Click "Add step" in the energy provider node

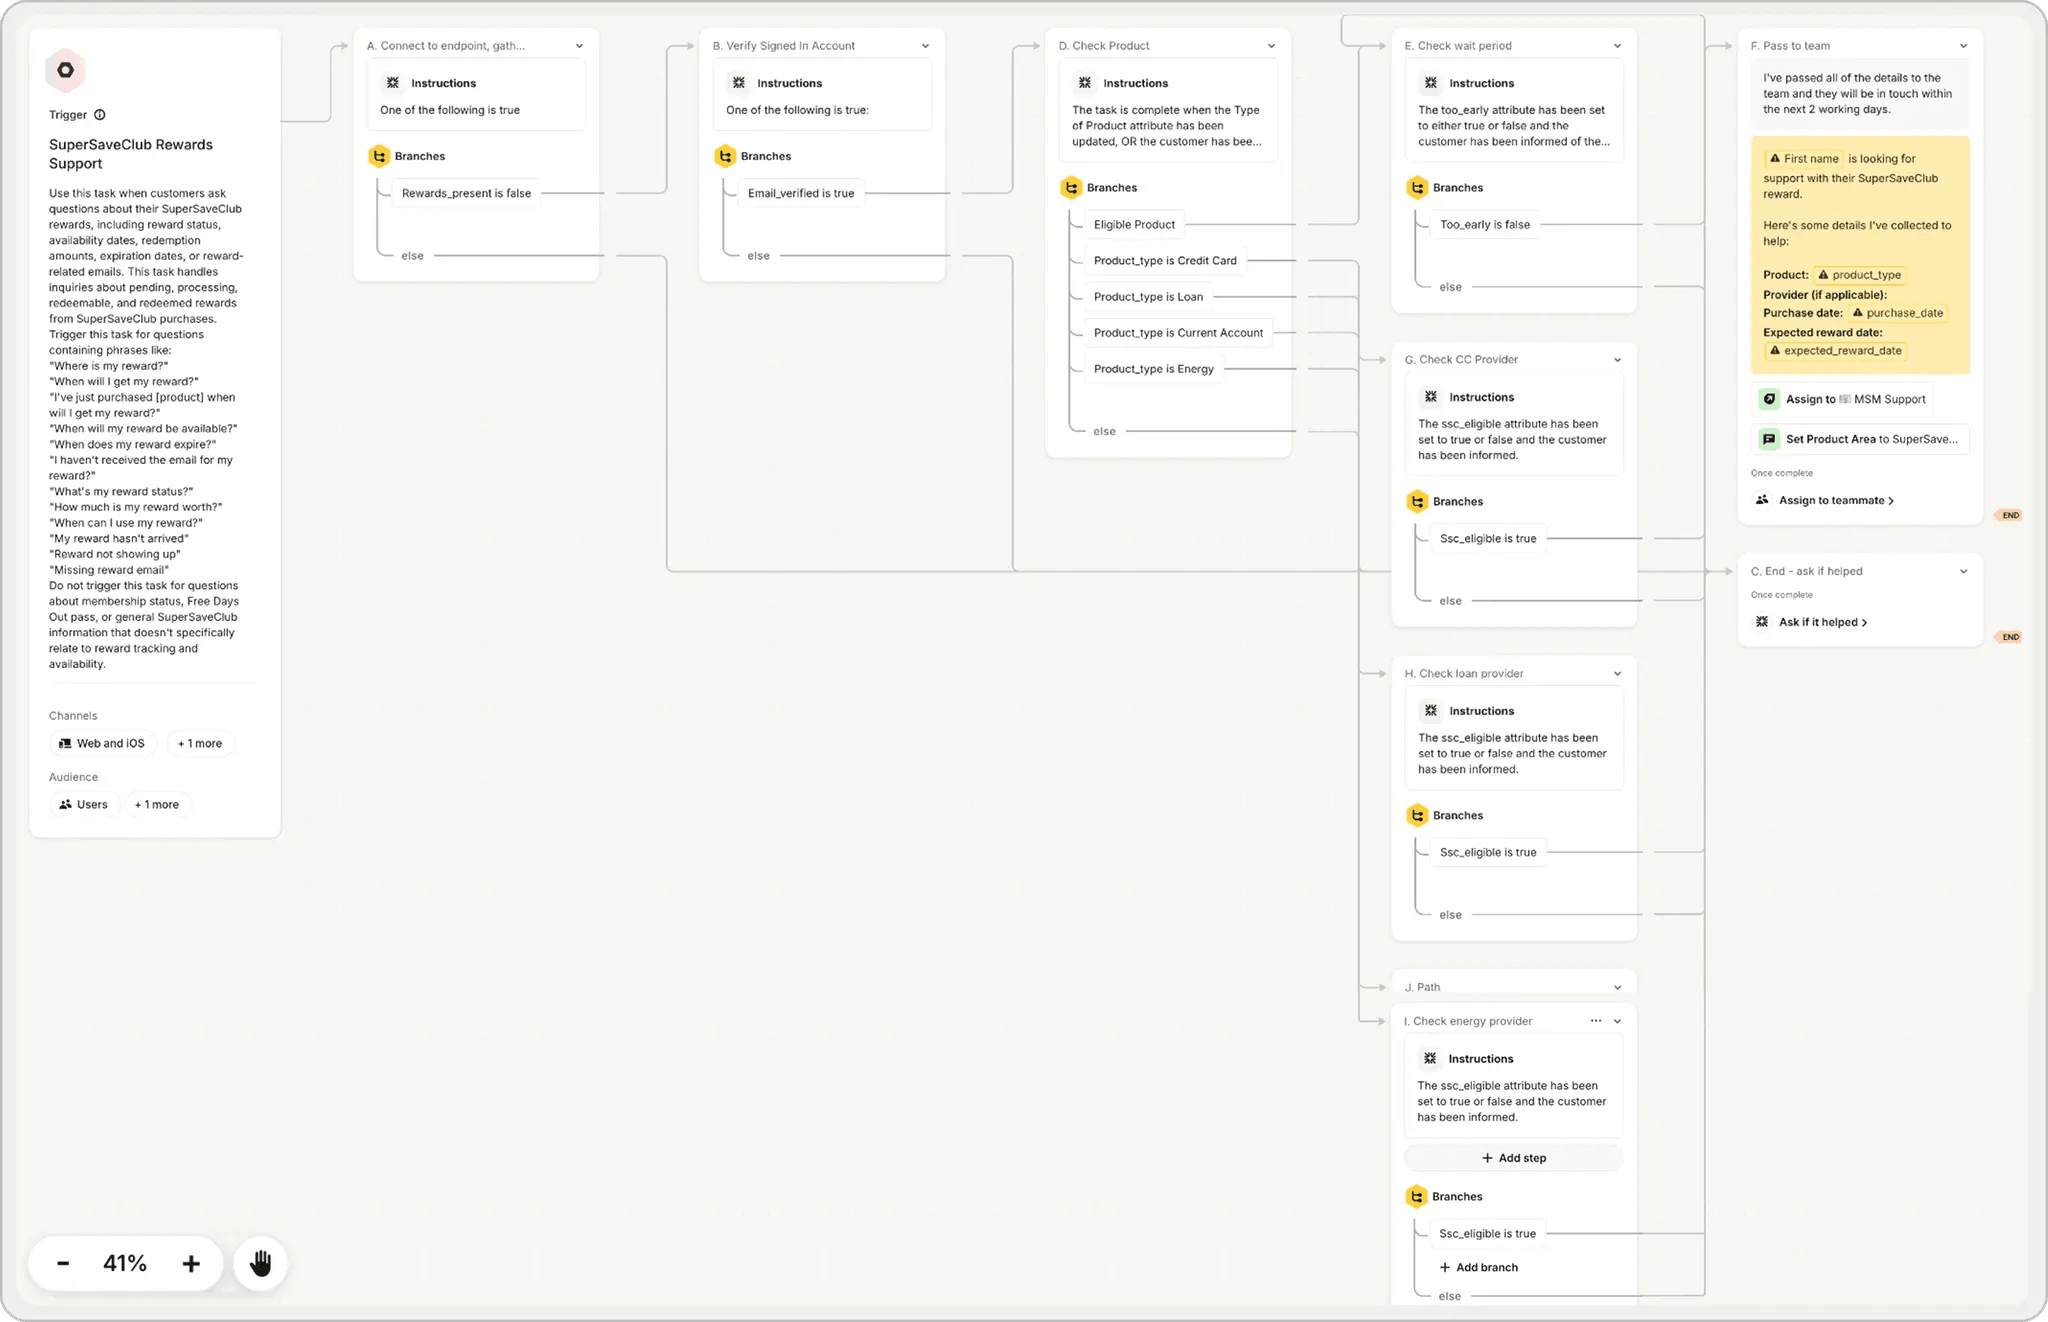(x=1513, y=1157)
